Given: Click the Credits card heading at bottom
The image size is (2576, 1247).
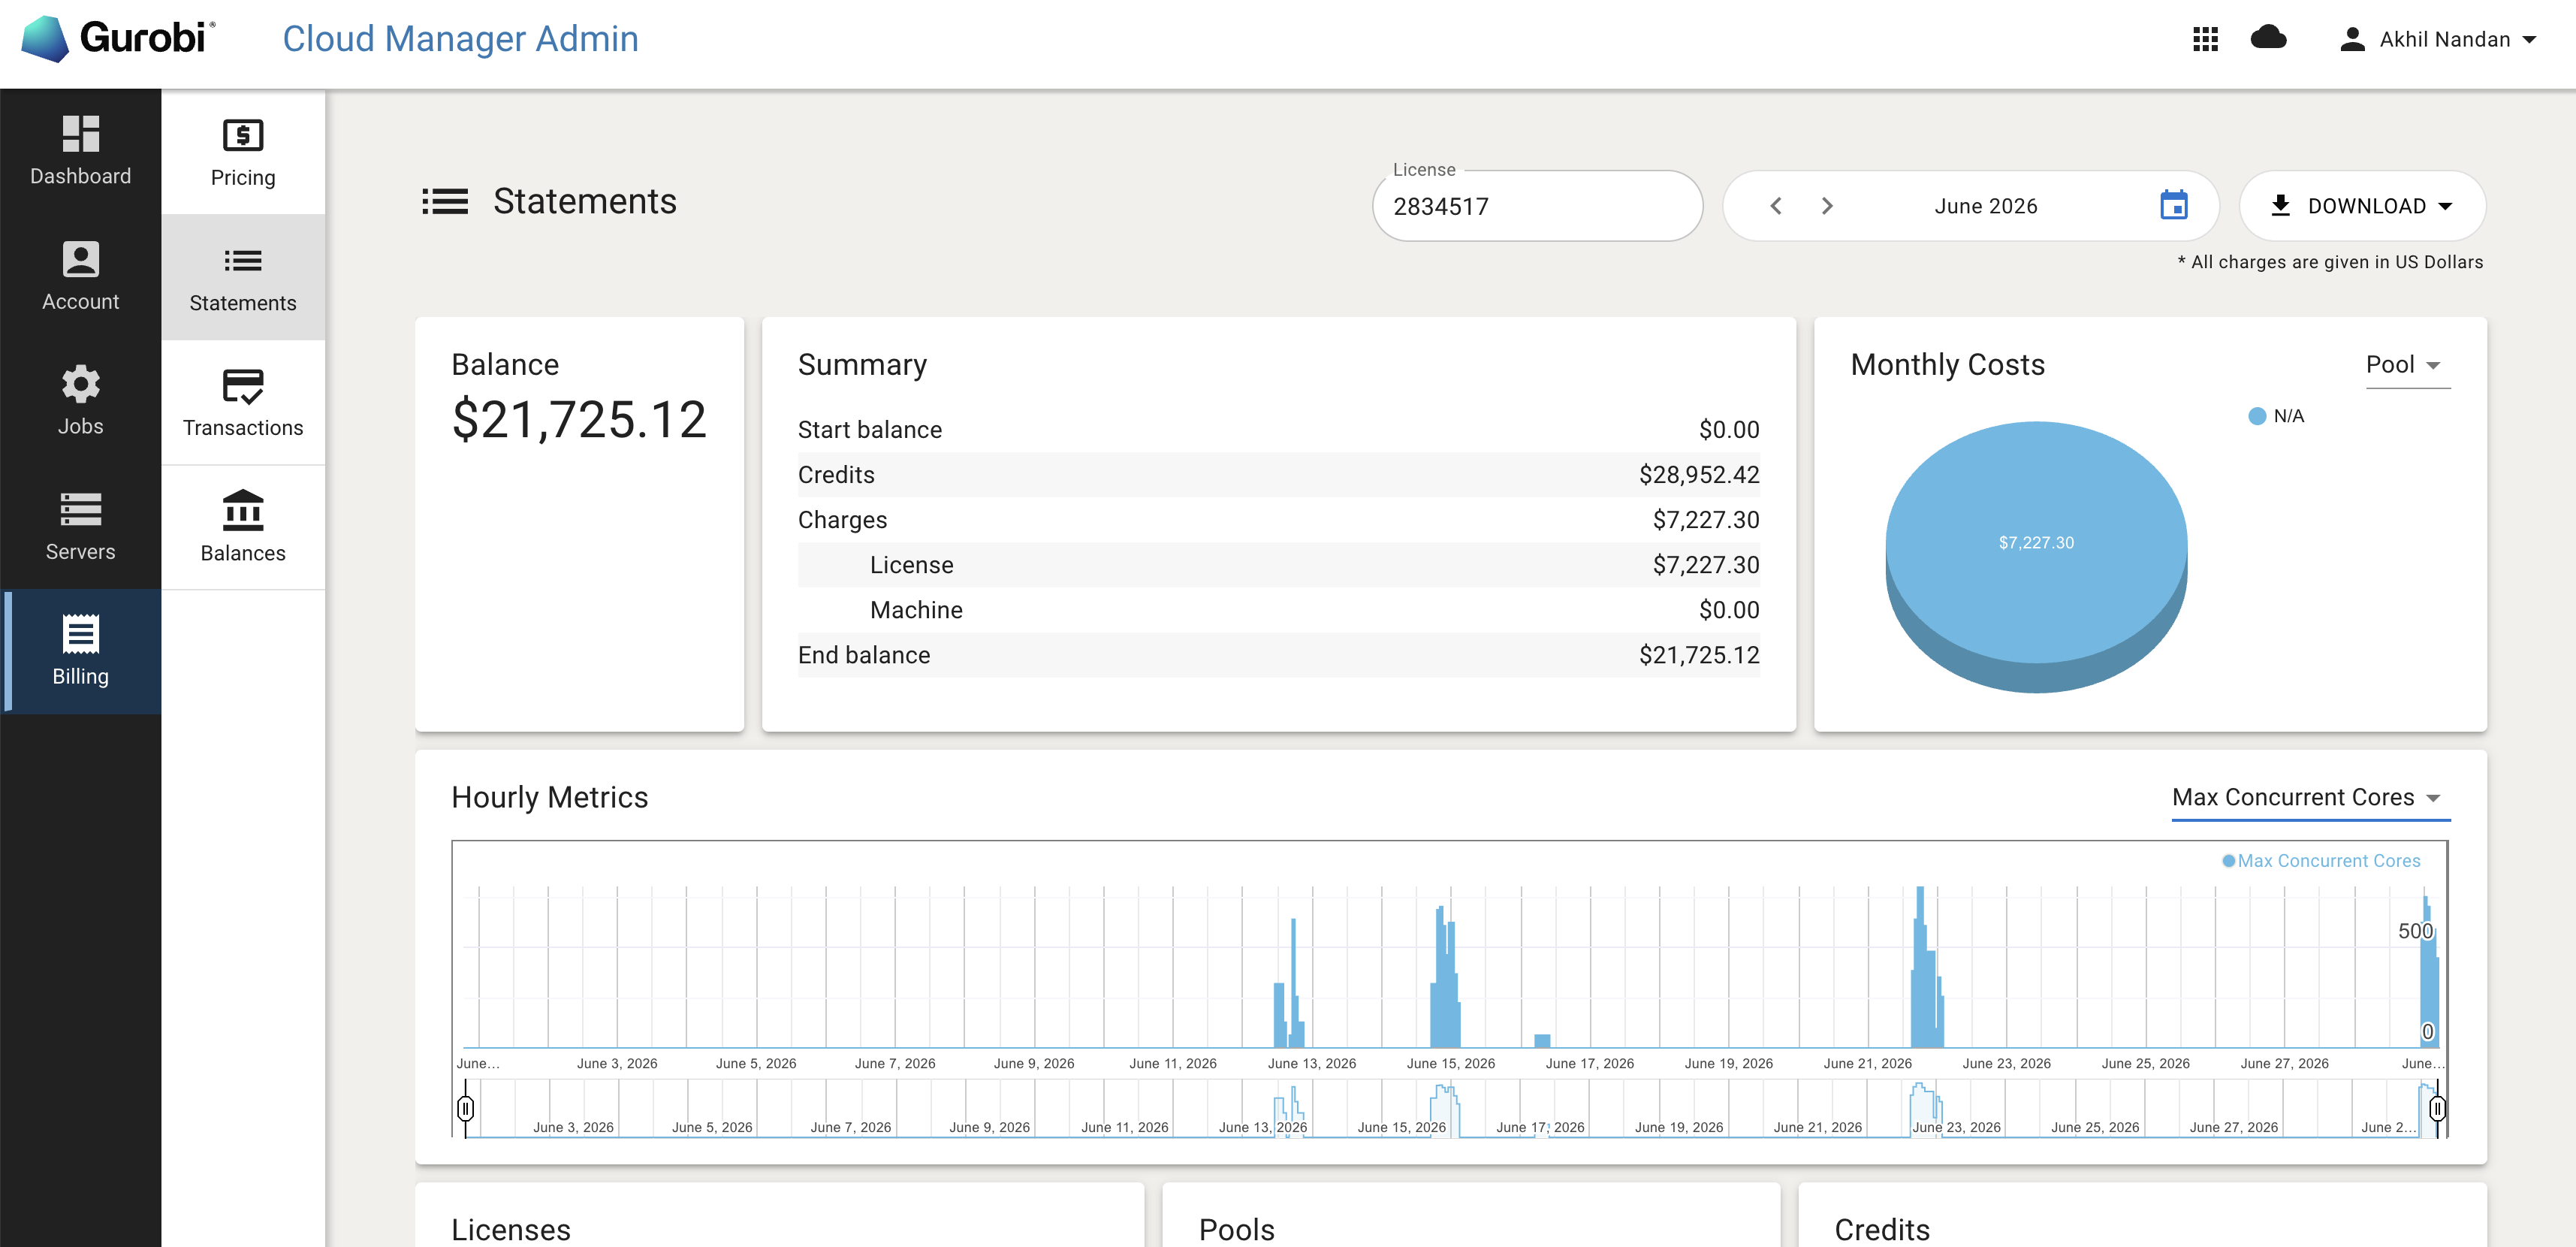Looking at the screenshot, I should [1882, 1229].
